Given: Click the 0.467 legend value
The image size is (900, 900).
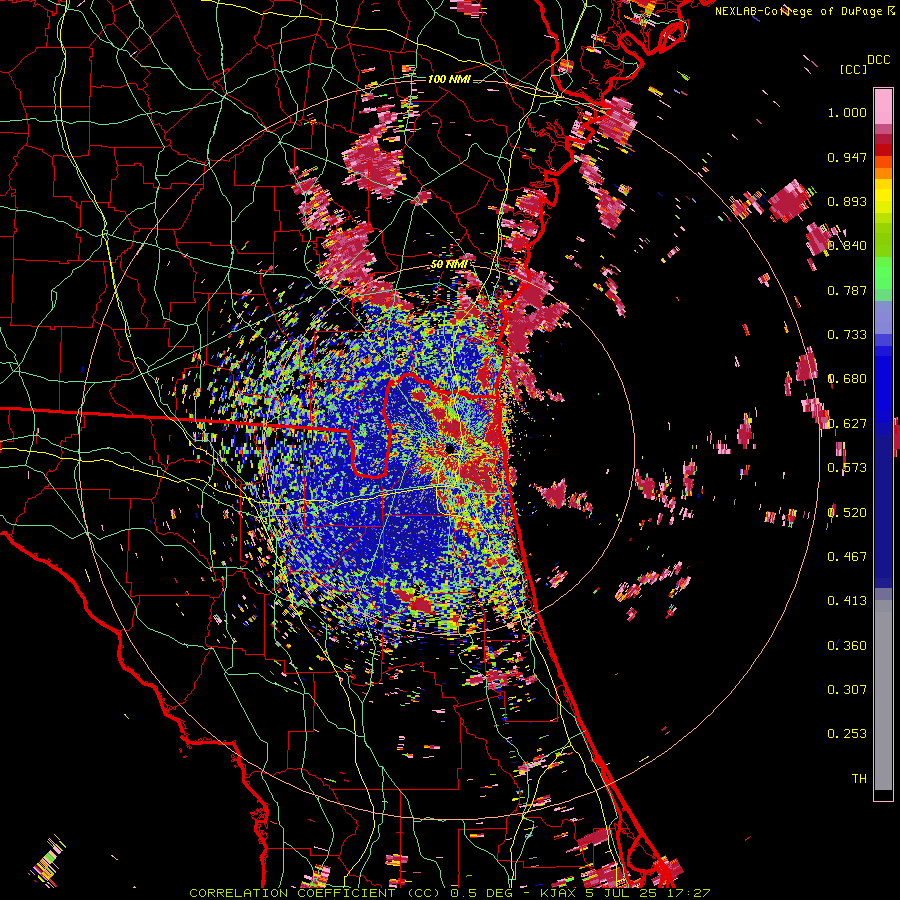Looking at the screenshot, I should [x=847, y=556].
